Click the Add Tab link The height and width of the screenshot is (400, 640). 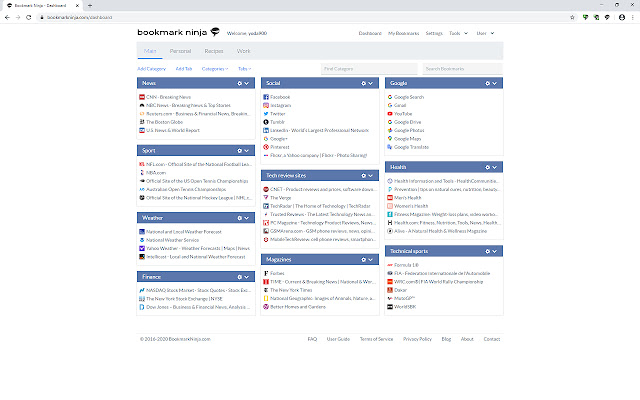pyautogui.click(x=184, y=69)
